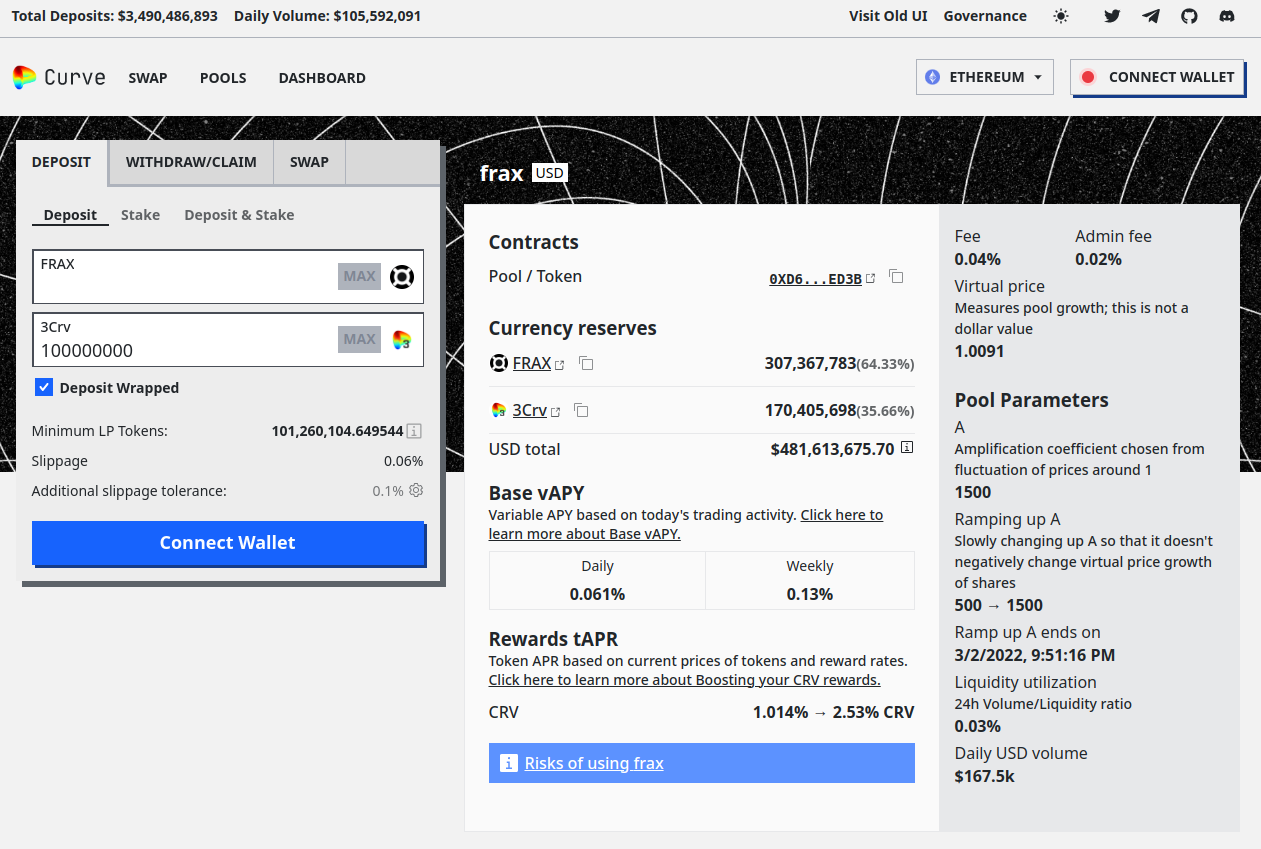Open the 3Crv currency reserve link
Viewport: 1261px width, 849px height.
(x=530, y=410)
